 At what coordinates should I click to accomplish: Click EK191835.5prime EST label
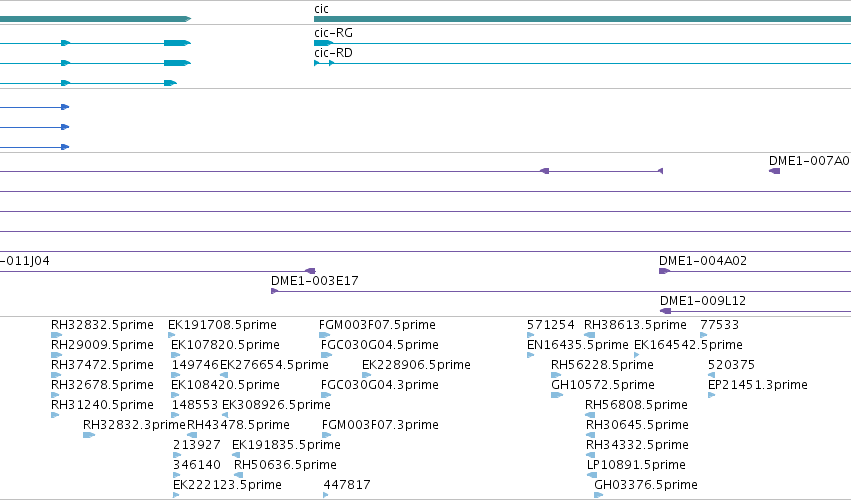click(286, 445)
